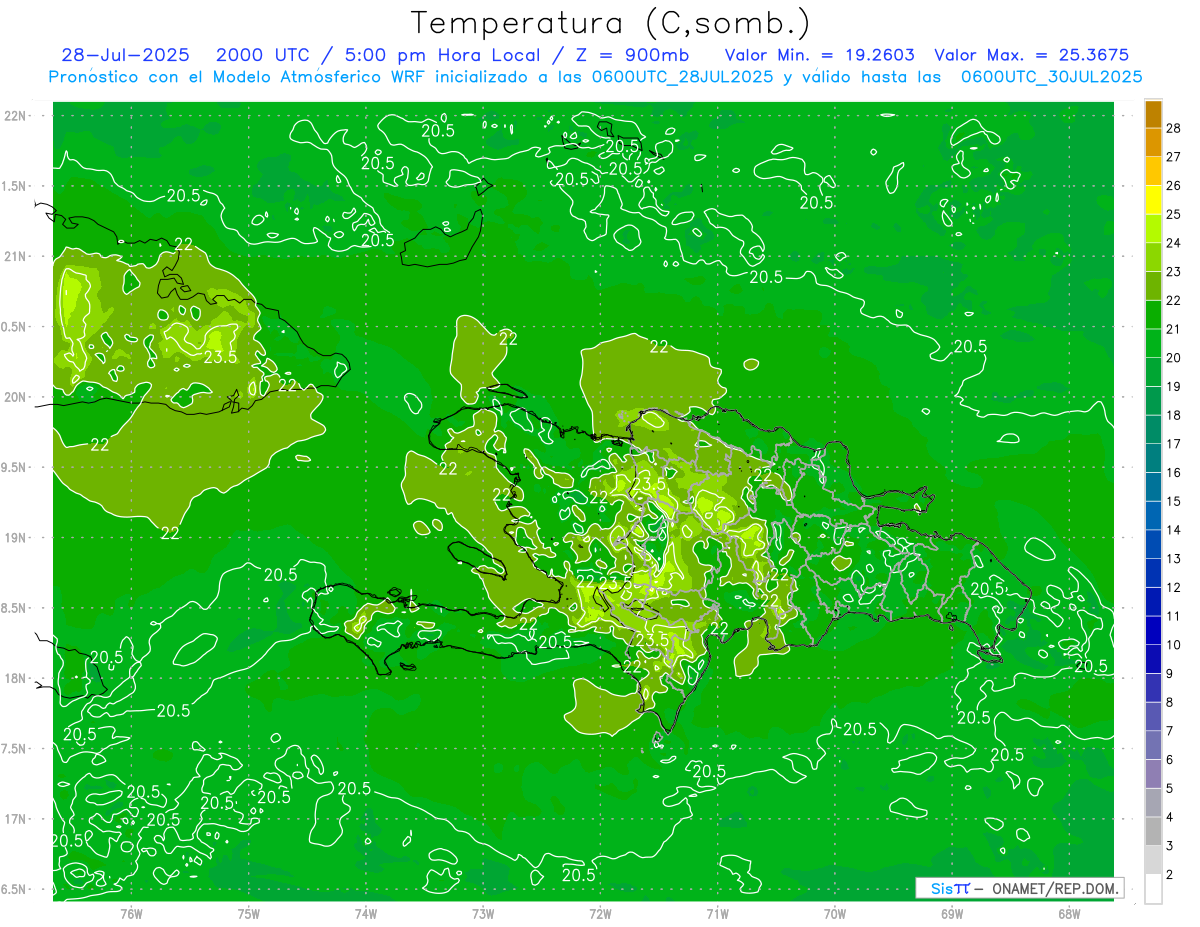
Task: Click the colorbar label "5"
Action: tap(1171, 789)
